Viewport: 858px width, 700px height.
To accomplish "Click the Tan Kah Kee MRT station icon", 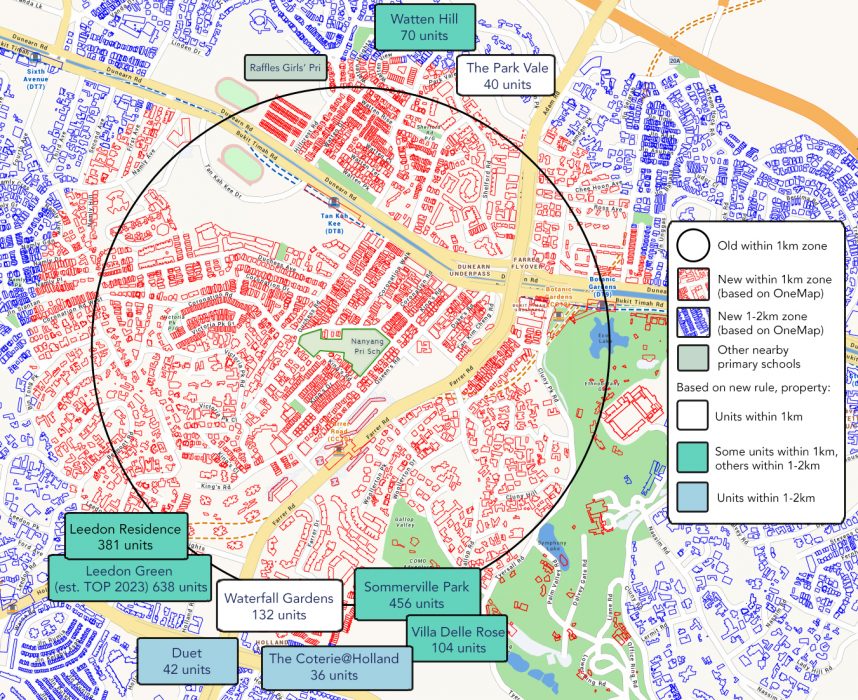I will click(x=333, y=203).
